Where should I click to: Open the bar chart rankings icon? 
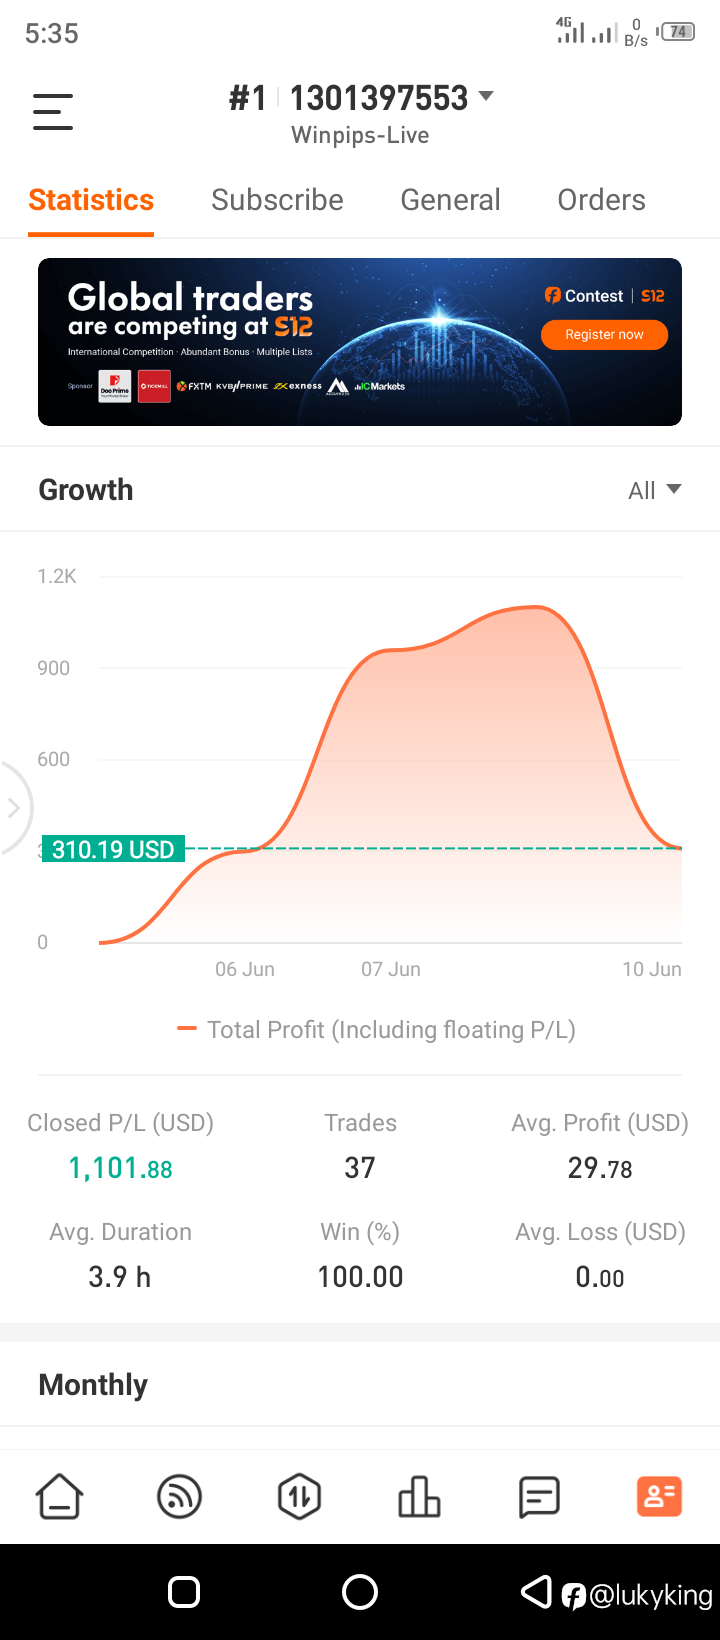(x=419, y=1497)
